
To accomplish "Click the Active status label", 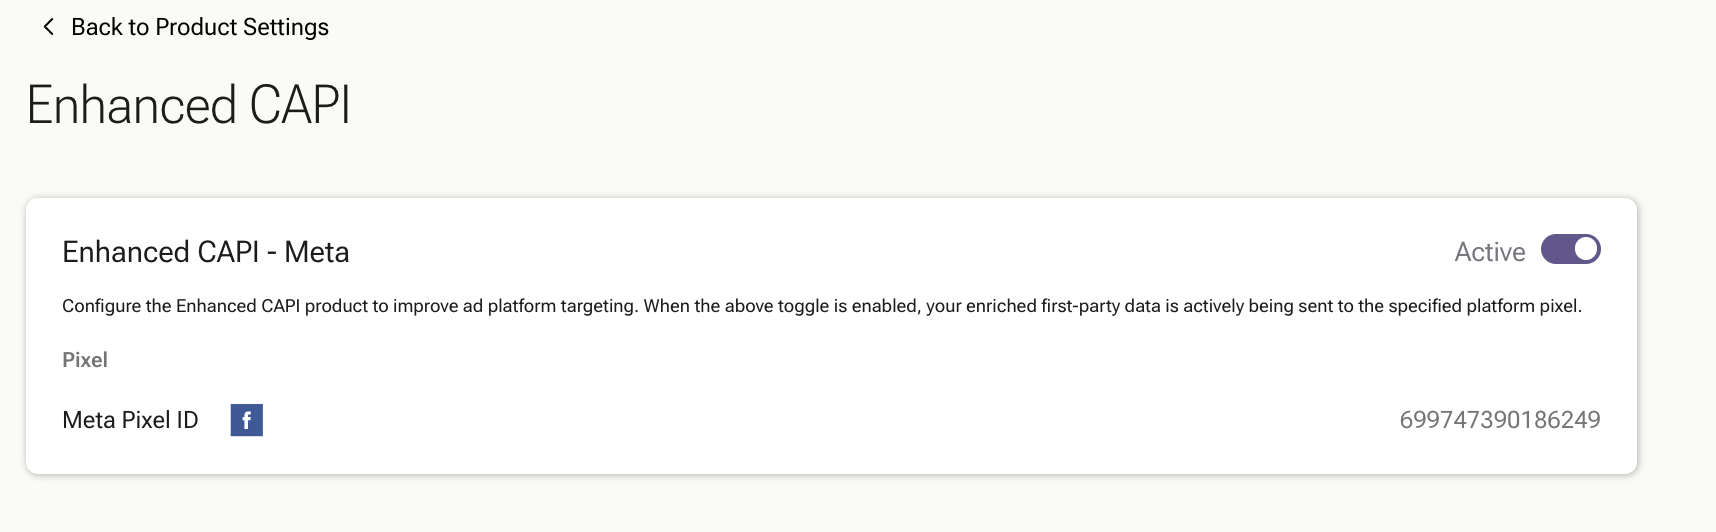I will [1489, 252].
